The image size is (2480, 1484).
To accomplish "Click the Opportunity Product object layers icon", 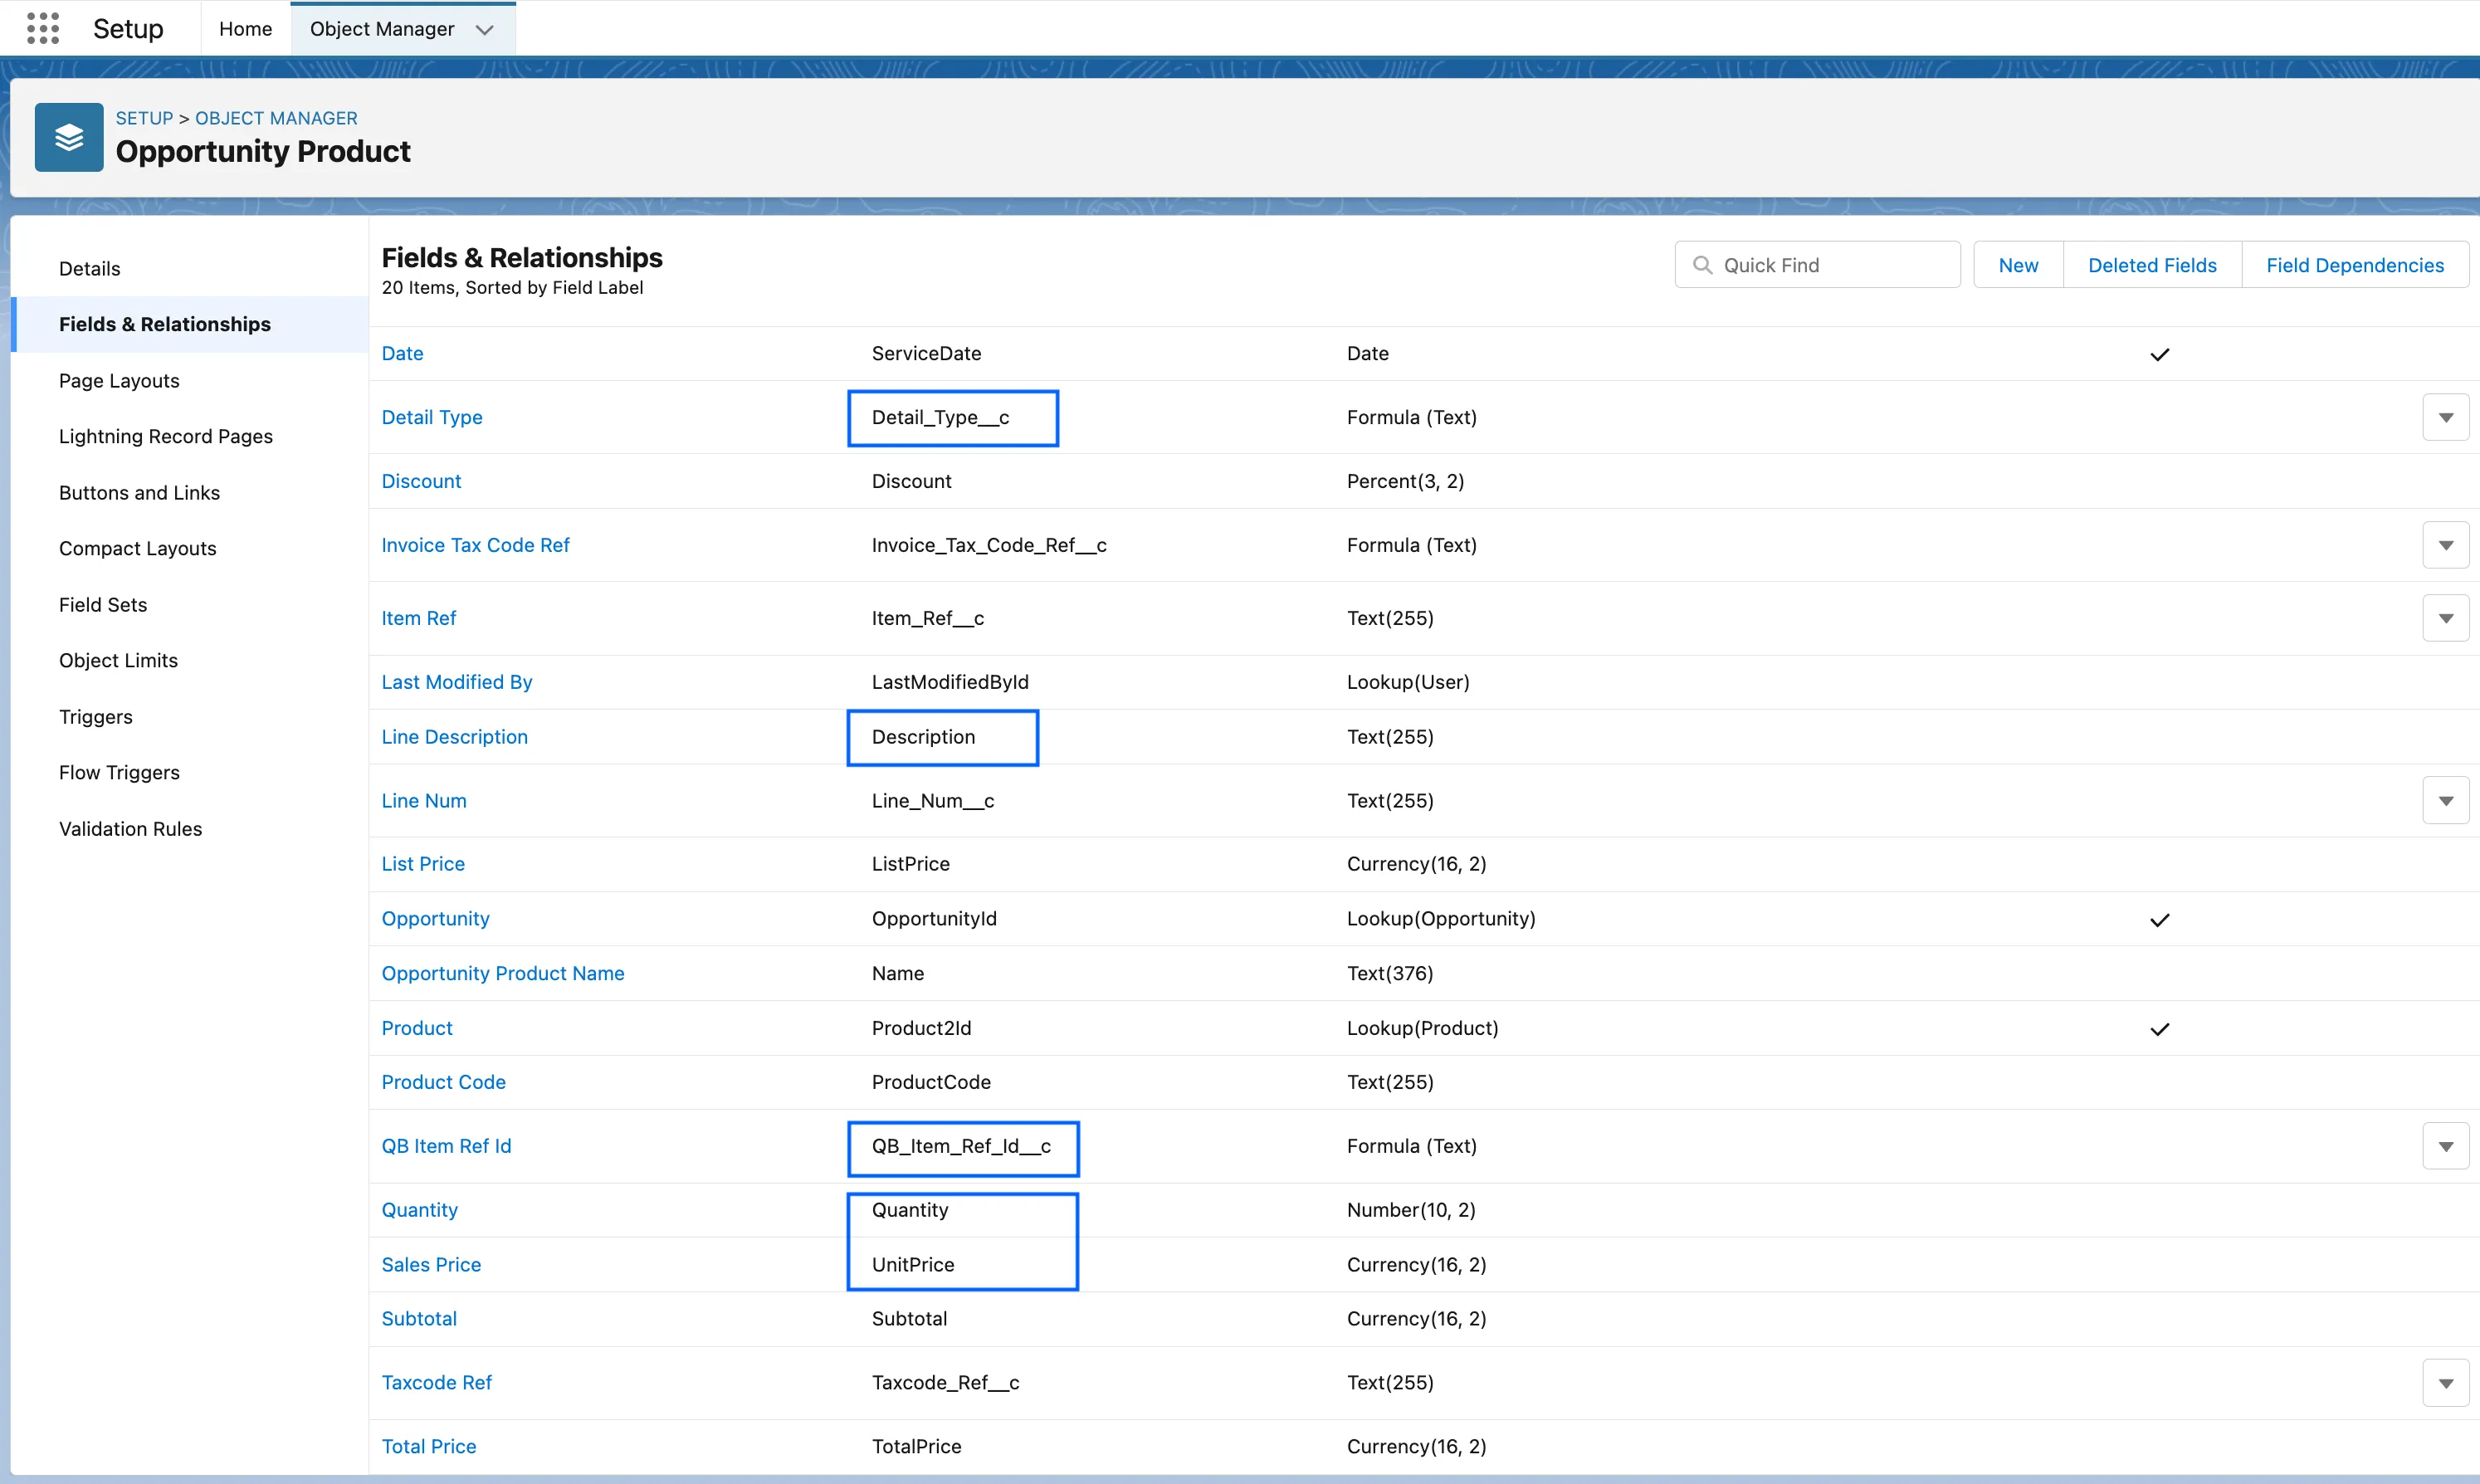I will click(69, 137).
